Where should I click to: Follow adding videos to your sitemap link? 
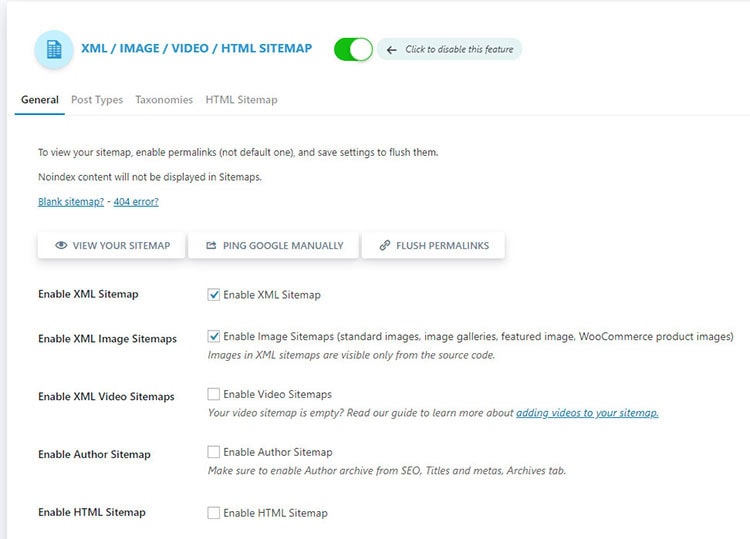[x=587, y=413]
